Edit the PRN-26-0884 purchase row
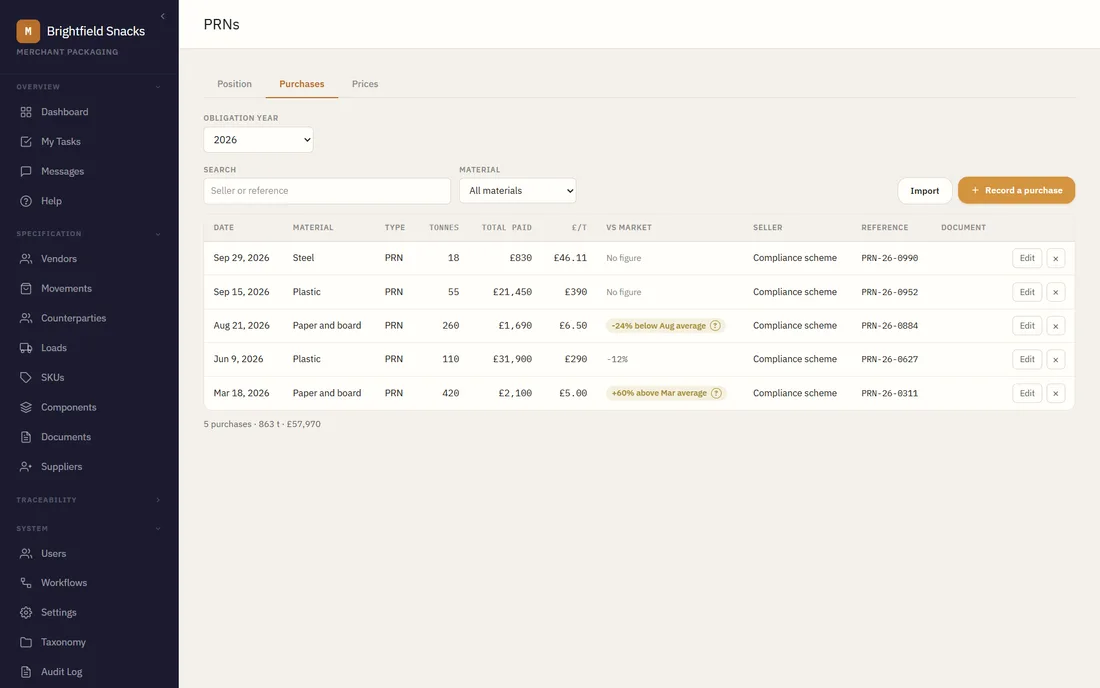The image size is (1100, 688). (1027, 326)
